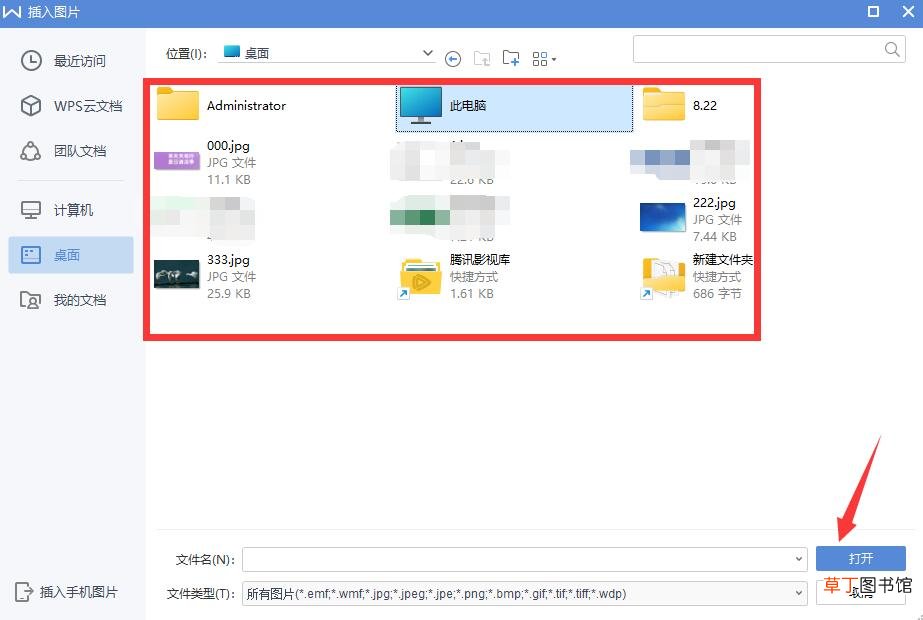Open 我的文档 in the sidebar
This screenshot has height=620, width=923.
tap(64, 300)
